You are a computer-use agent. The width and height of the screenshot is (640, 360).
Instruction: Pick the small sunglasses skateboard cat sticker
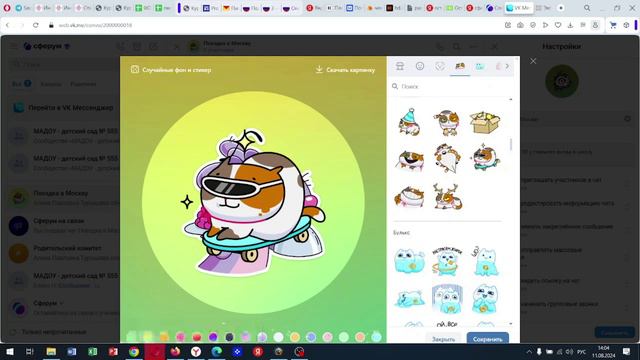coord(484,158)
